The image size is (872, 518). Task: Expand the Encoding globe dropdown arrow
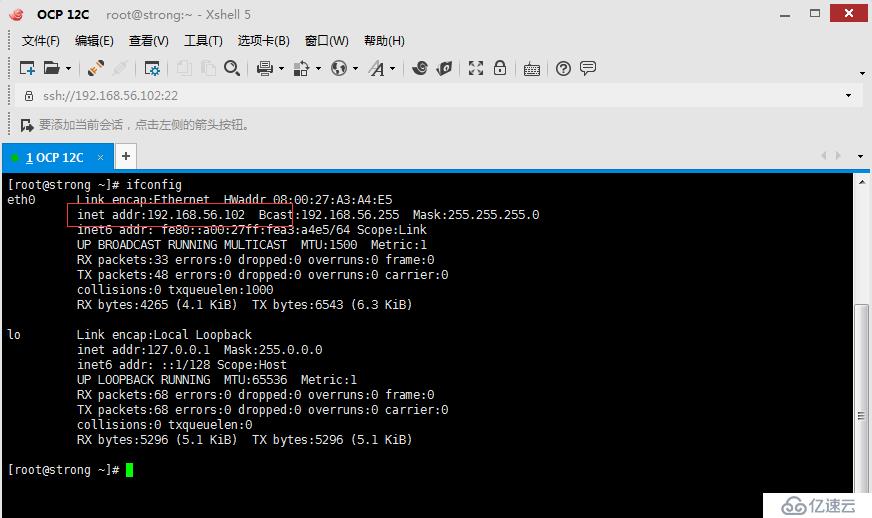tap(355, 68)
